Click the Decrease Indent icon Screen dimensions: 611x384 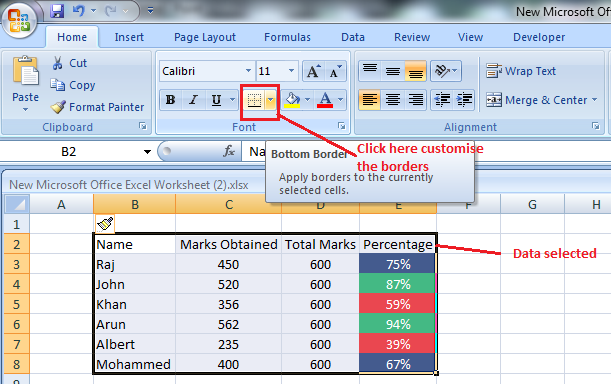pos(442,100)
